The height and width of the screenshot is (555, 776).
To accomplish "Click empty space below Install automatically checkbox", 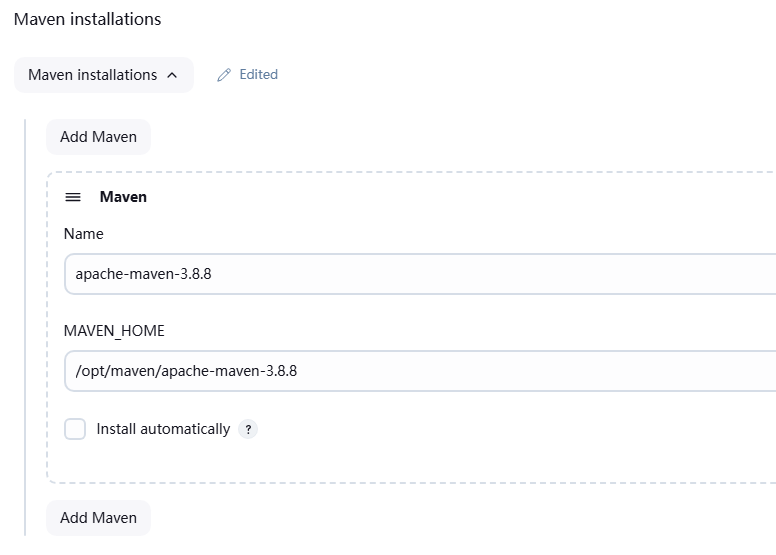I will (x=300, y=462).
